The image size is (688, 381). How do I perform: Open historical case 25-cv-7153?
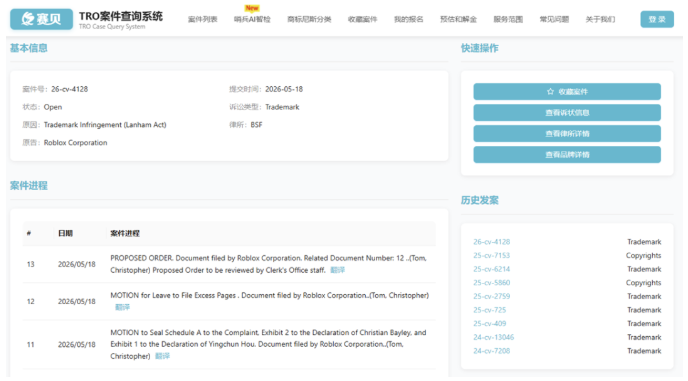pyautogui.click(x=491, y=255)
